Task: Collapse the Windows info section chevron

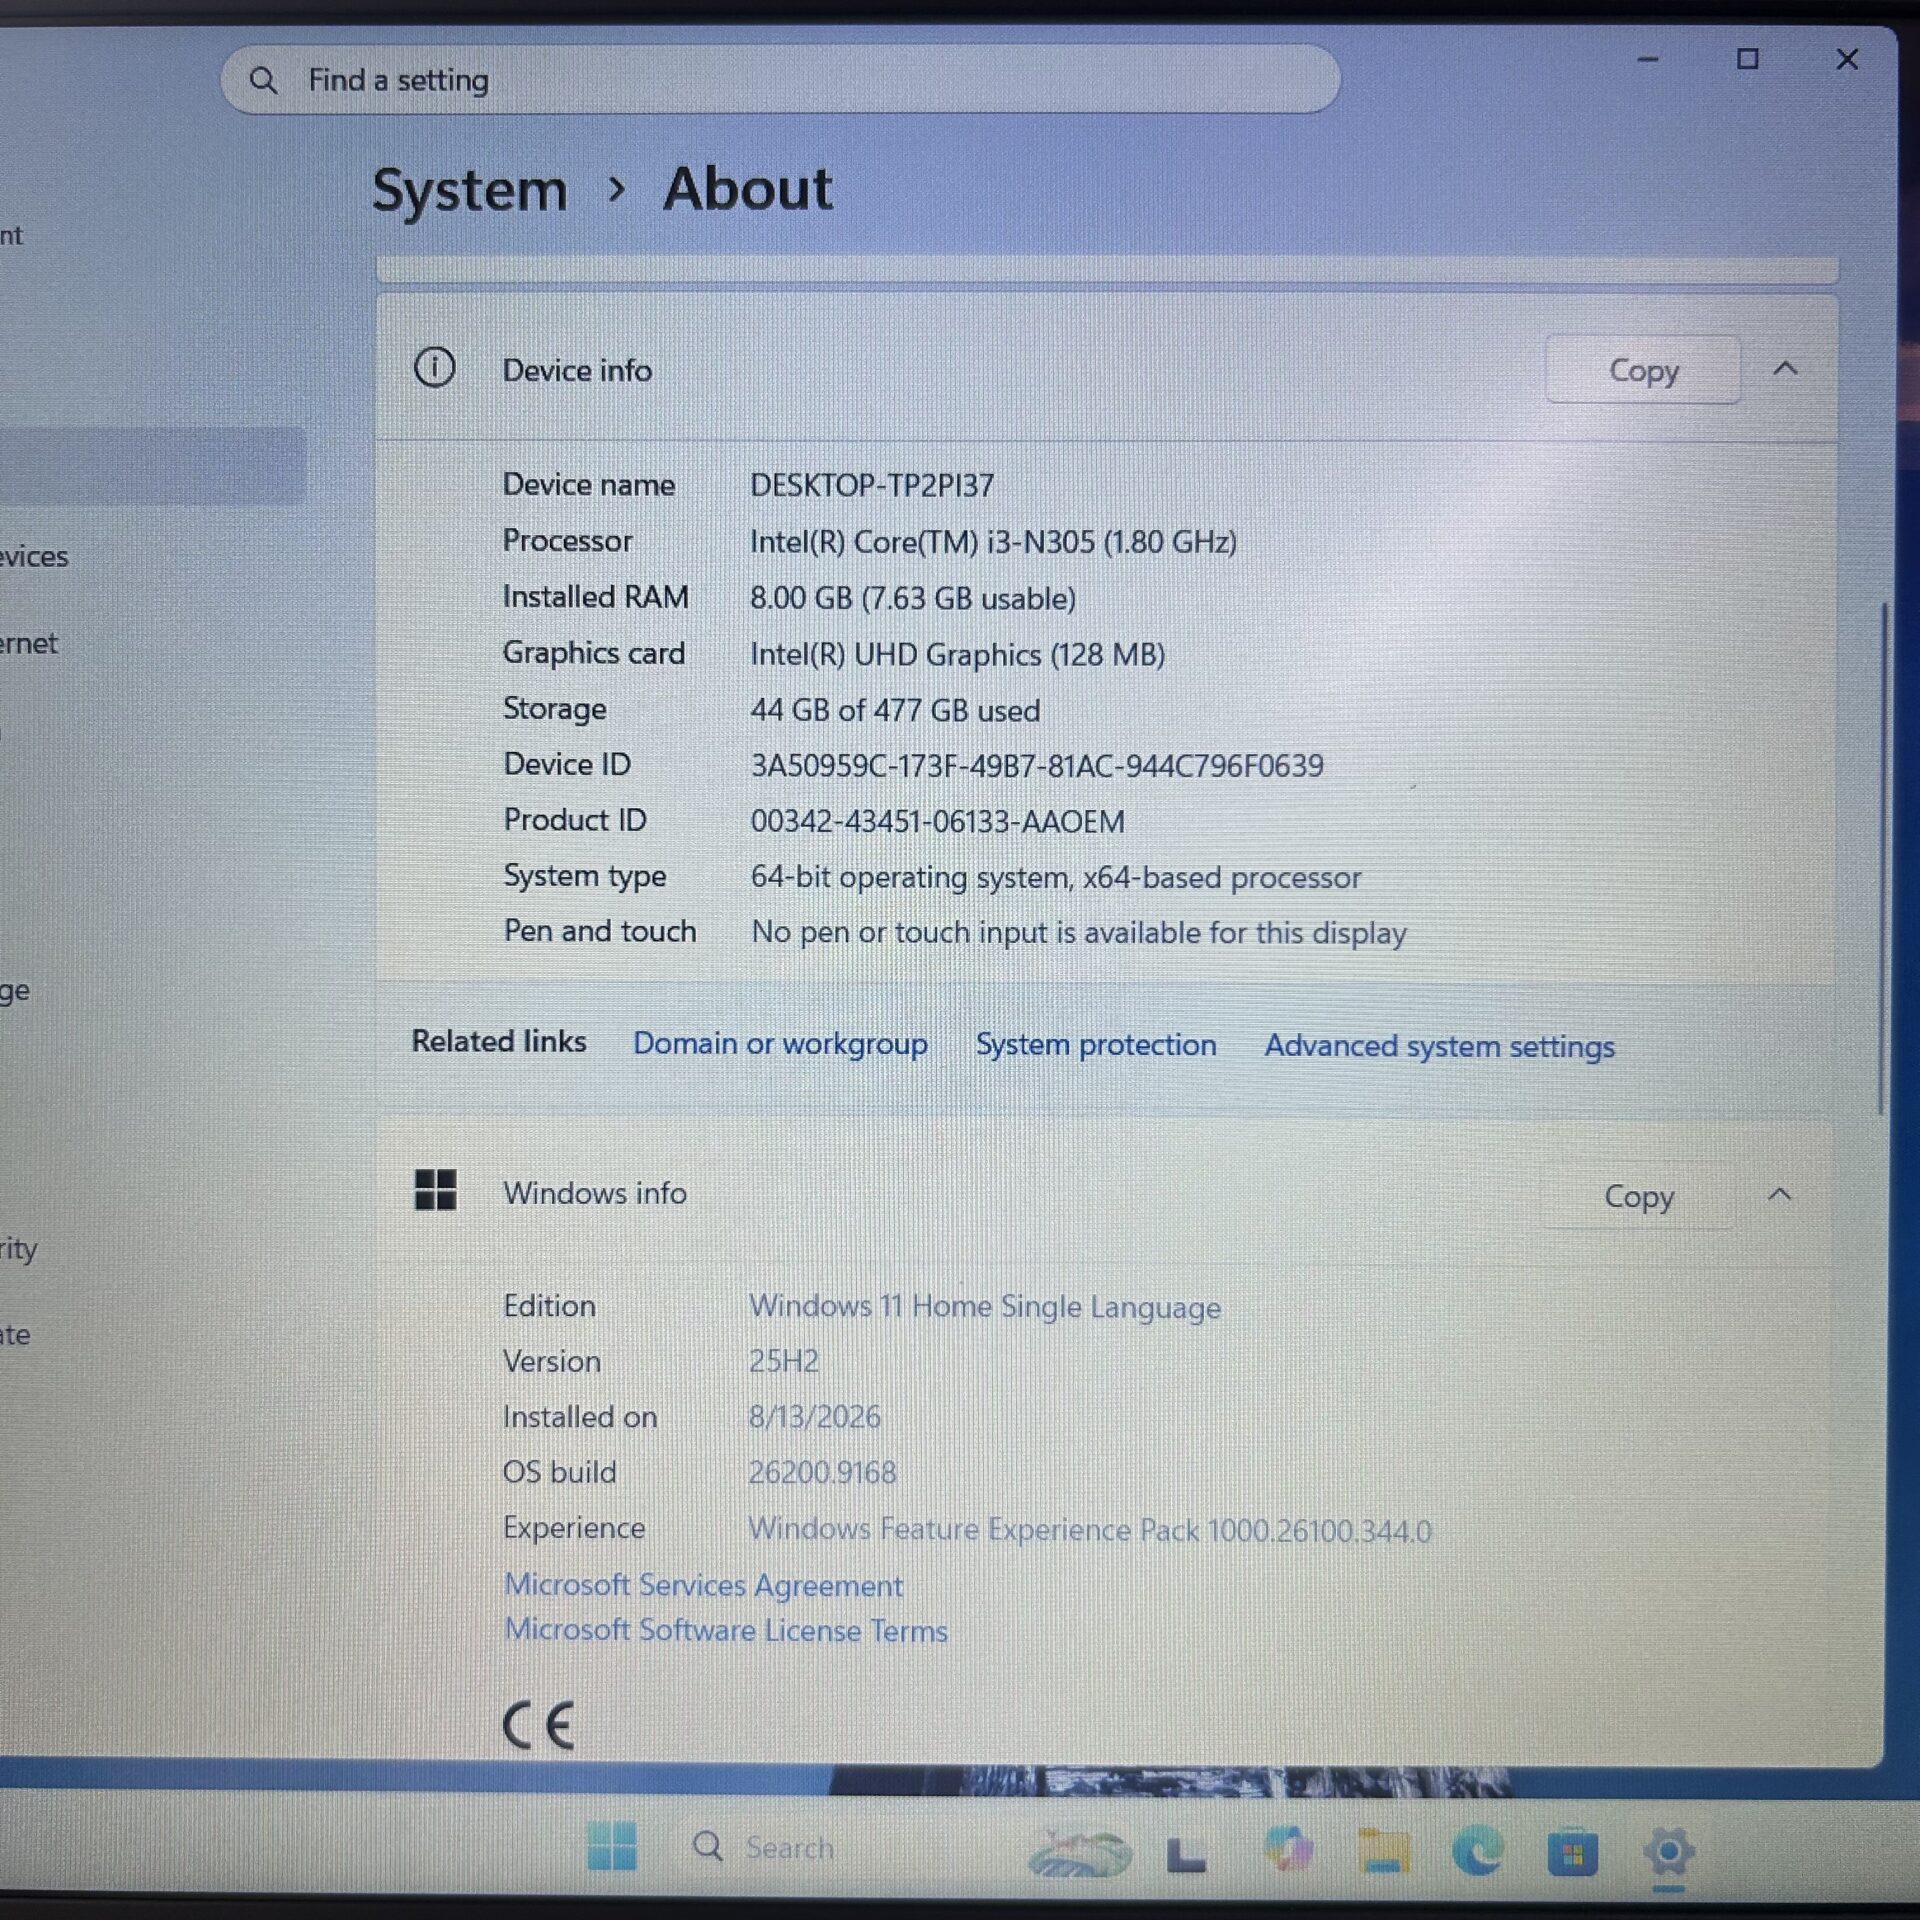Action: pyautogui.click(x=1780, y=1195)
